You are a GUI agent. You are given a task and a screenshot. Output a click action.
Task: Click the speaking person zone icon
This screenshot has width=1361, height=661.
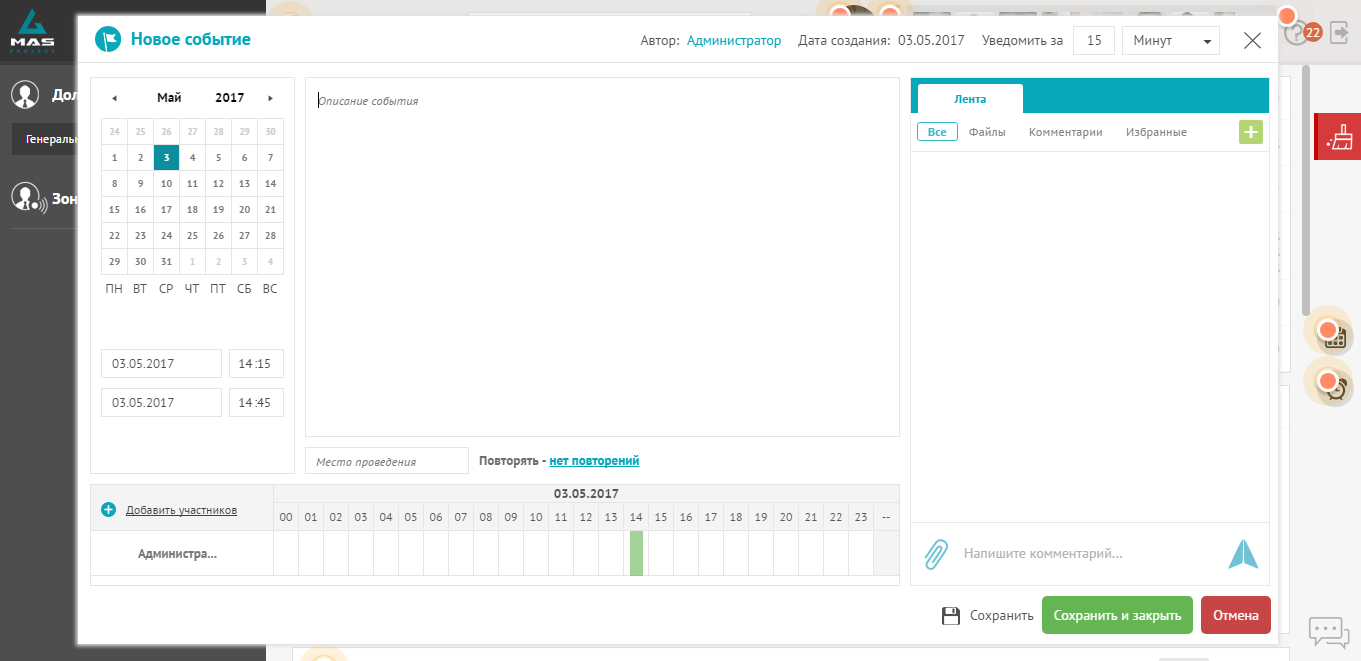pyautogui.click(x=27, y=198)
